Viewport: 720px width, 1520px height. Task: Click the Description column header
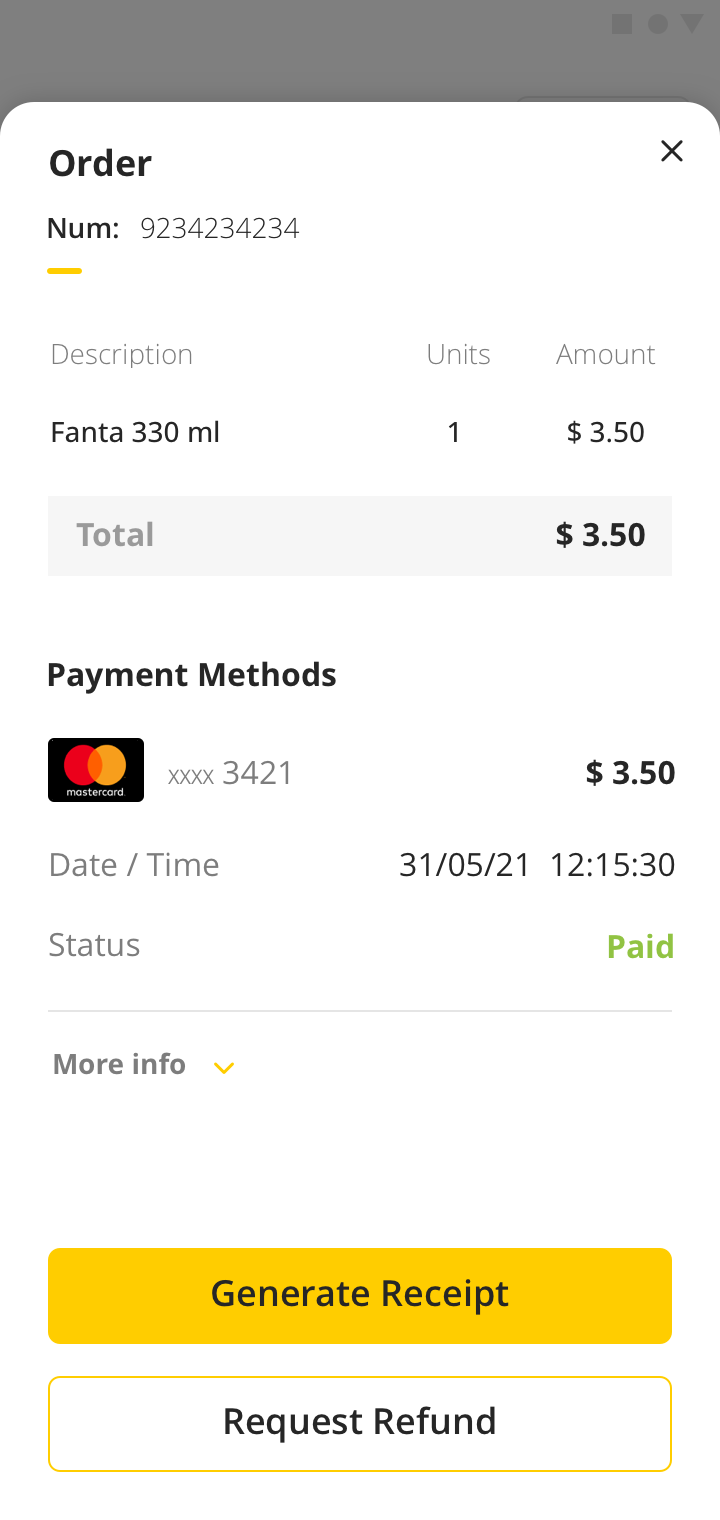[121, 354]
